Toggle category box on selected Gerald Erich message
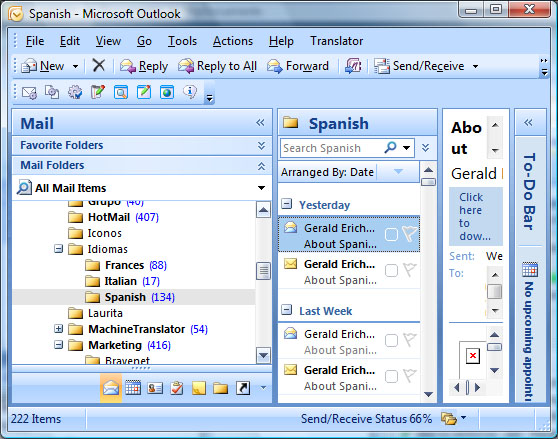 click(x=391, y=234)
